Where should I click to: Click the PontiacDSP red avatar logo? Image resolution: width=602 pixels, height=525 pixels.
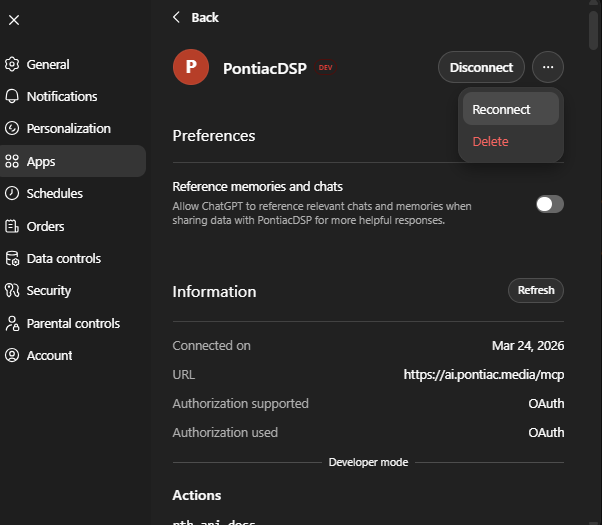point(191,67)
